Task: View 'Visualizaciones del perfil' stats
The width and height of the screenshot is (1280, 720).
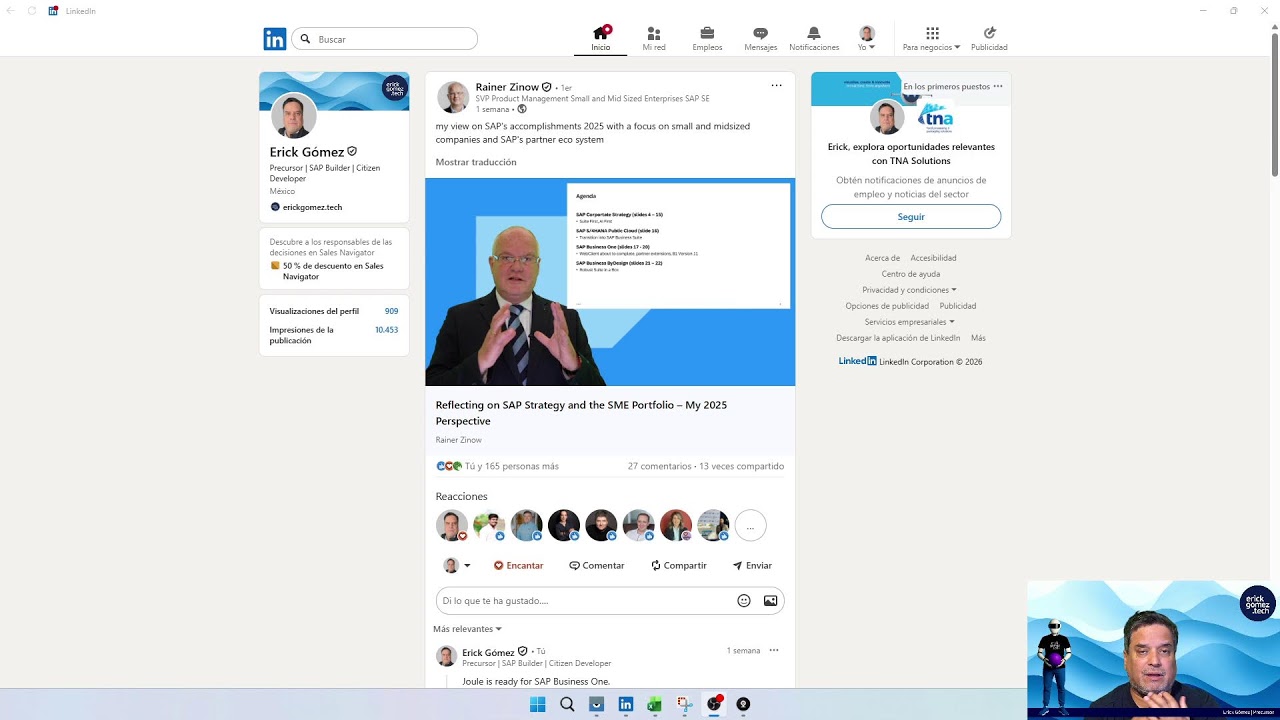Action: tap(334, 311)
